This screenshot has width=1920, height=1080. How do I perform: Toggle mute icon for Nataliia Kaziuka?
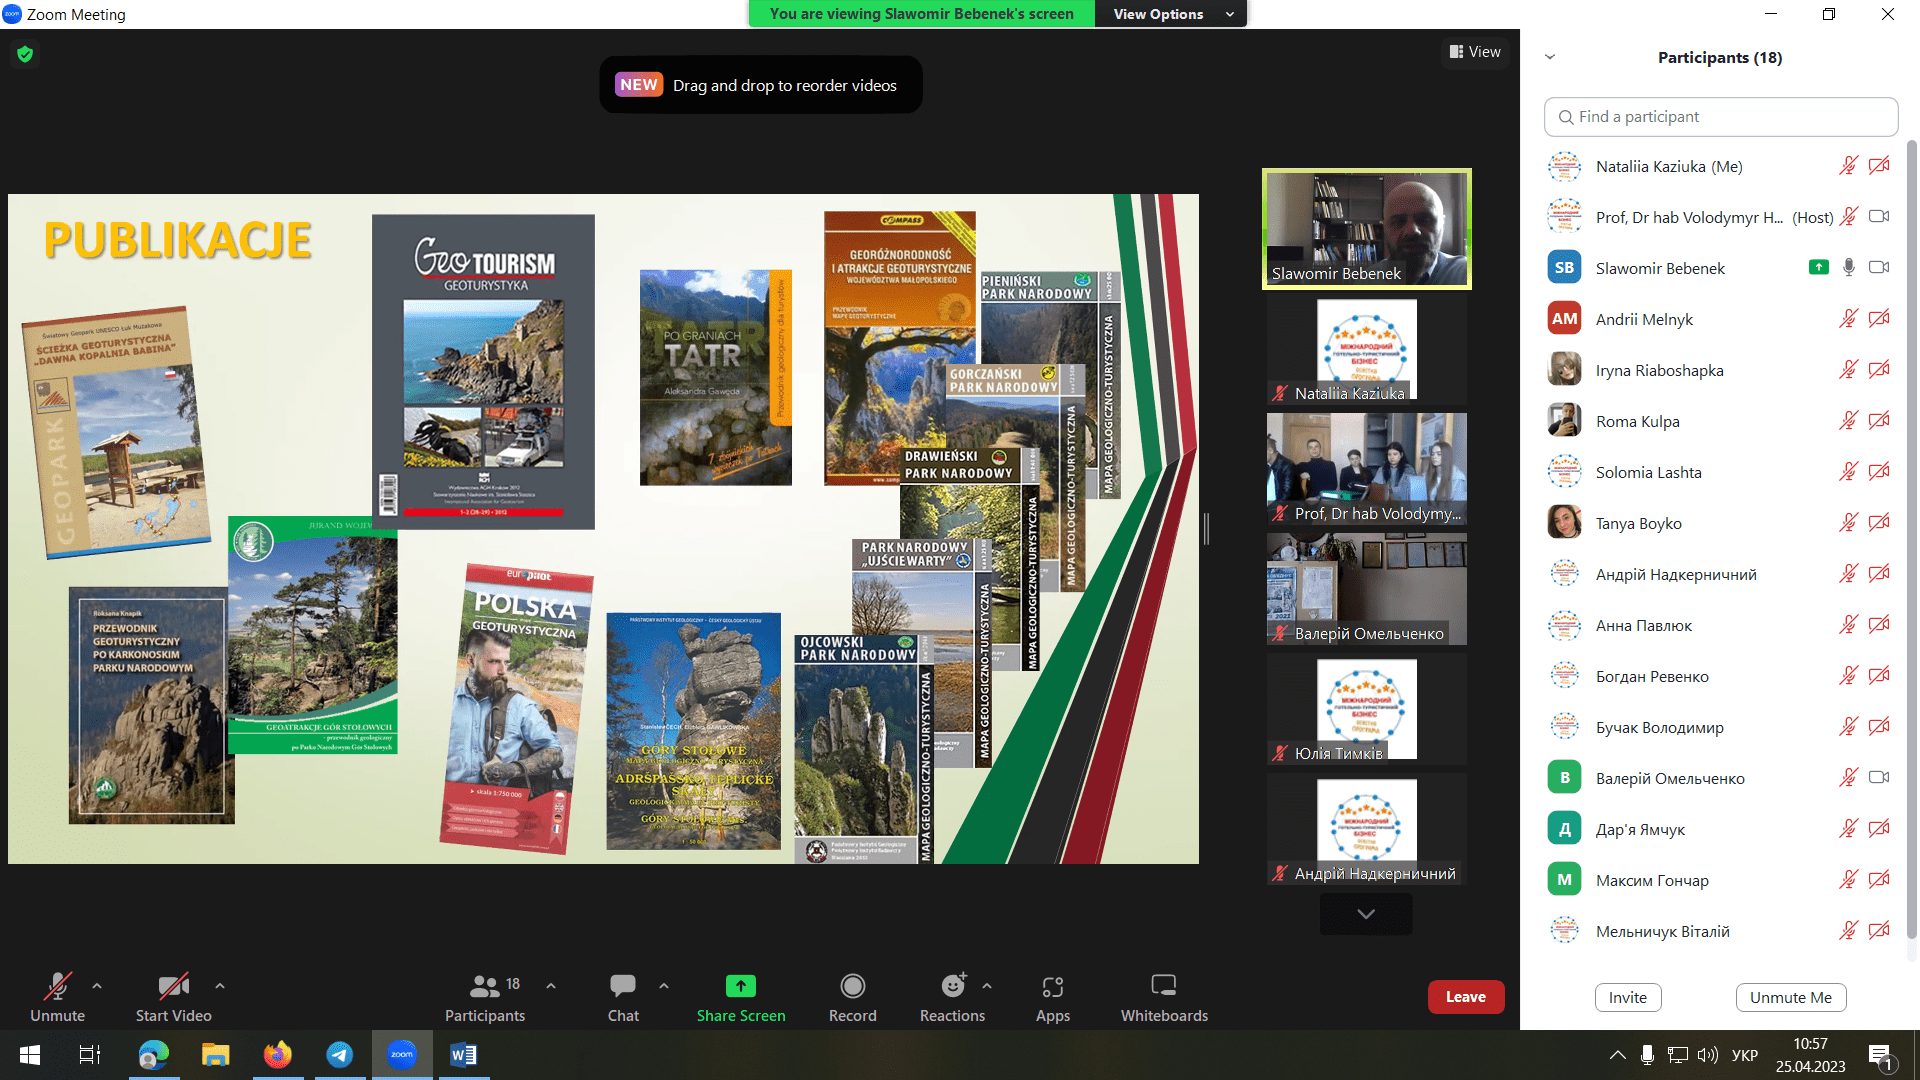pyautogui.click(x=1848, y=166)
